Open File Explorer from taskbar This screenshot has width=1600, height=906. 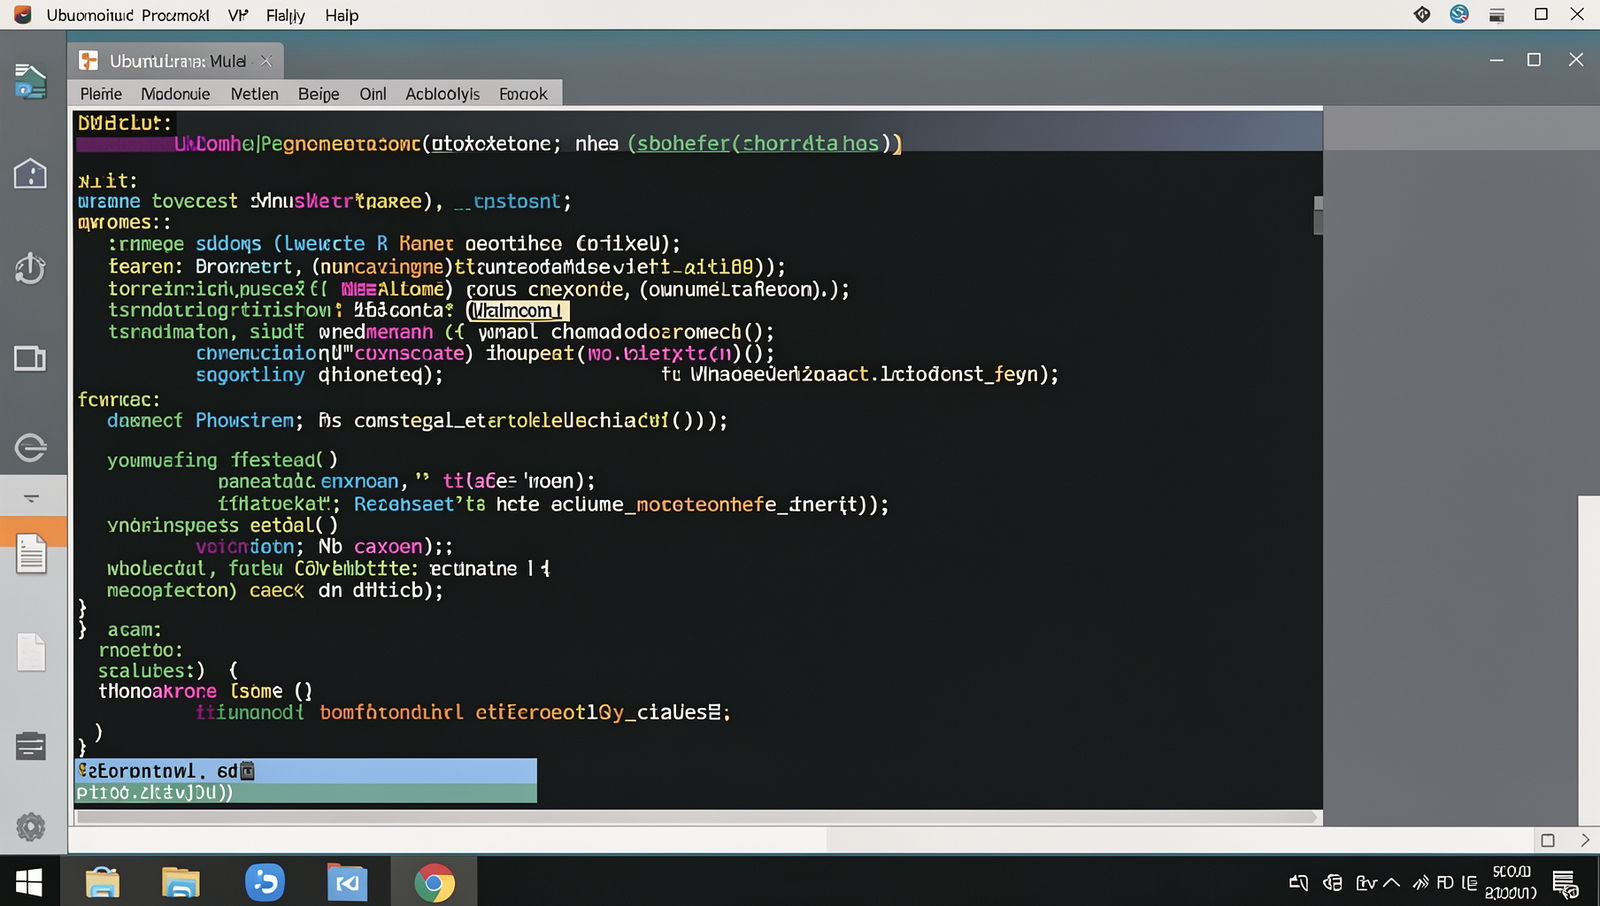click(181, 883)
